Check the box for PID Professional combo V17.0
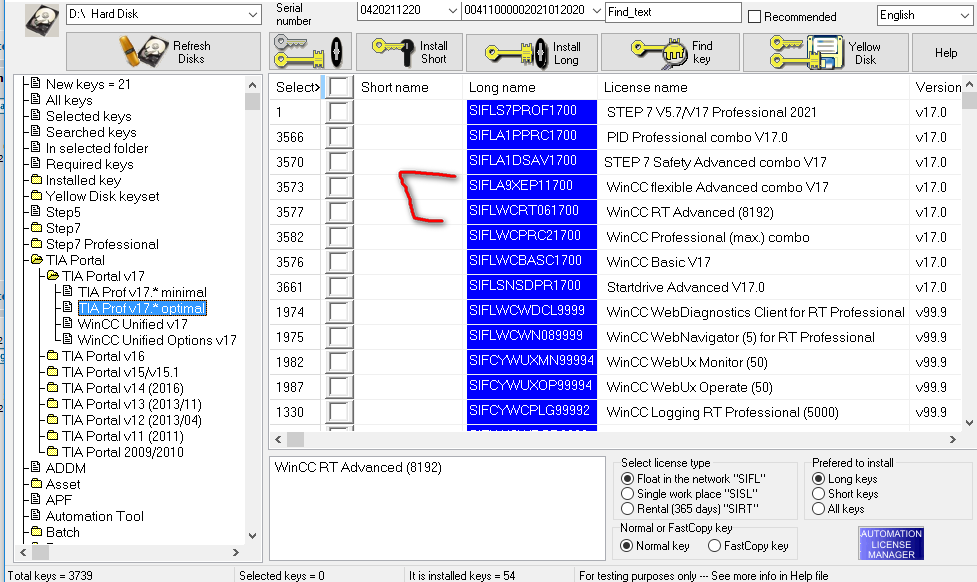This screenshot has width=977, height=582. 338,137
